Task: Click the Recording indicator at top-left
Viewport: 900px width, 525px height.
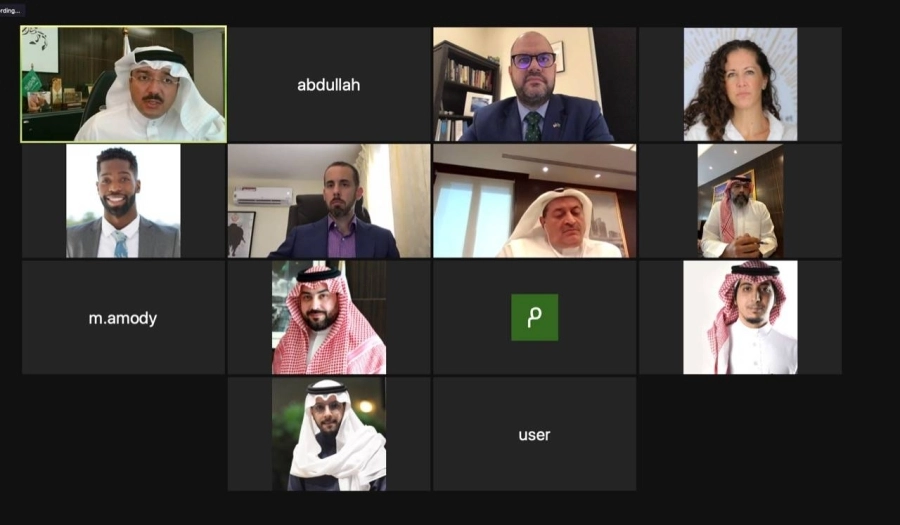Action: 11,10
